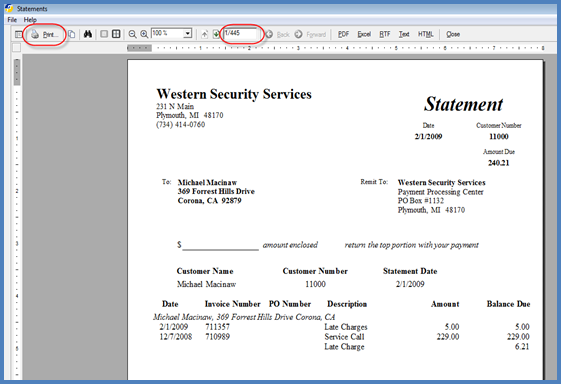The height and width of the screenshot is (384, 561).
Task: Click the Close toolbar button
Action: click(453, 34)
